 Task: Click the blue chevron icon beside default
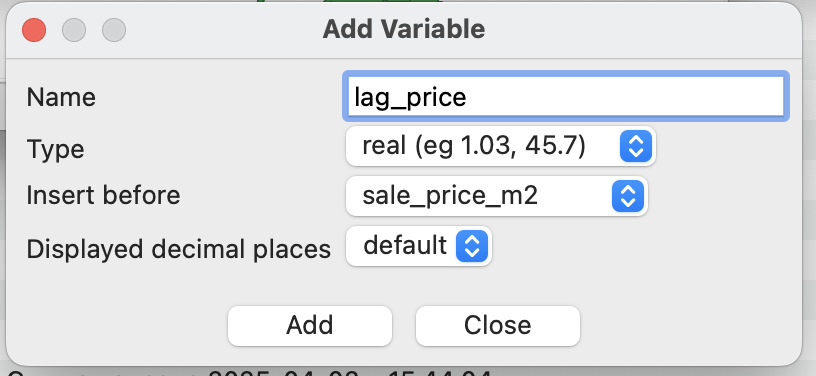click(471, 246)
